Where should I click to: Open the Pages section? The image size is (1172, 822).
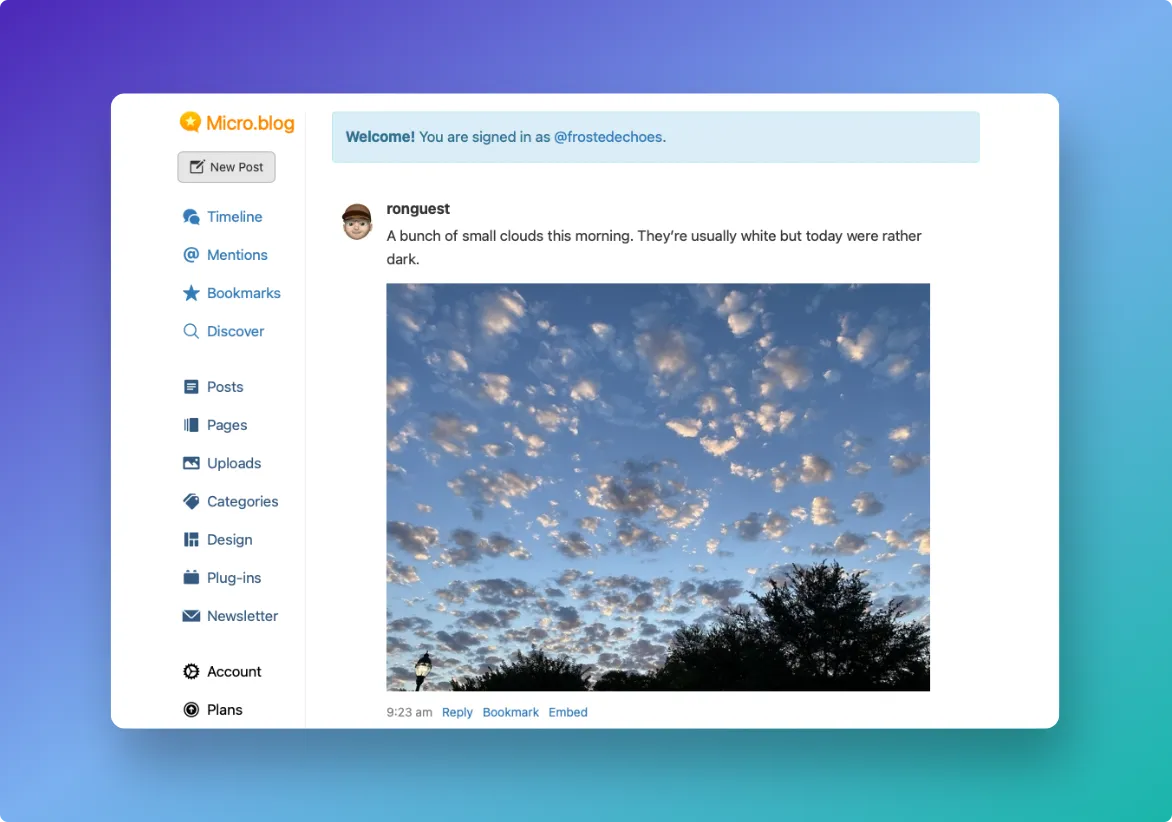tap(226, 425)
